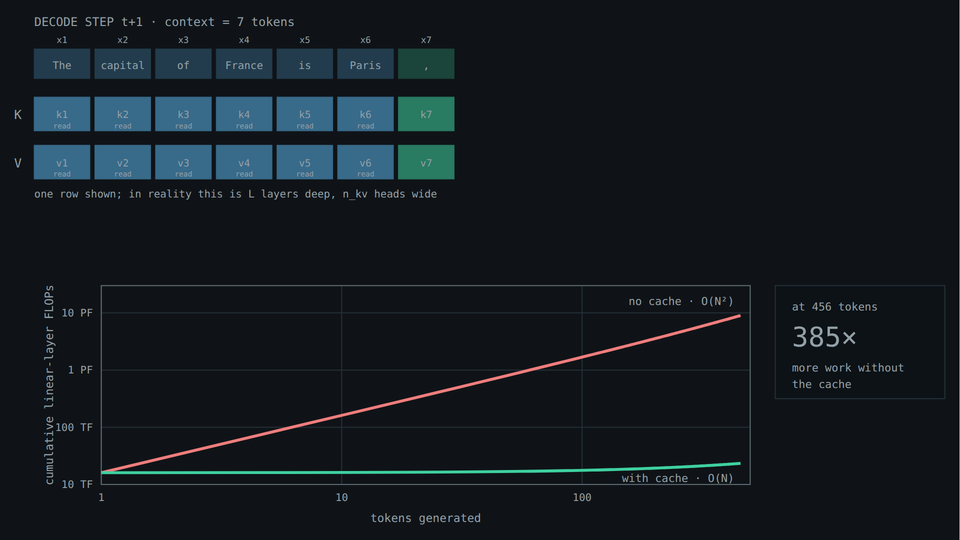The width and height of the screenshot is (960, 540).
Task: Click the '10 TF' y-axis tick
Action: tap(77, 484)
